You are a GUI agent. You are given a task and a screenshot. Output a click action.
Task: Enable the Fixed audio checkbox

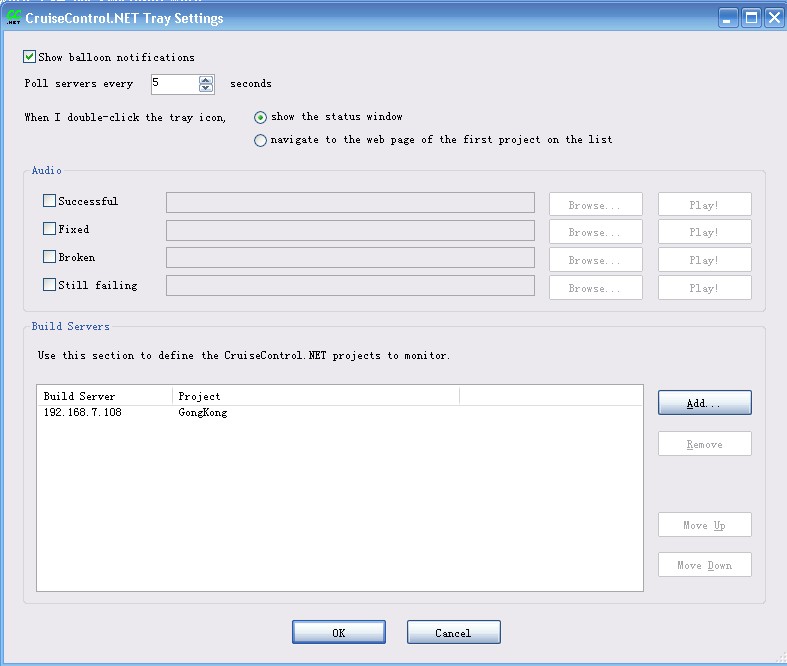point(49,229)
